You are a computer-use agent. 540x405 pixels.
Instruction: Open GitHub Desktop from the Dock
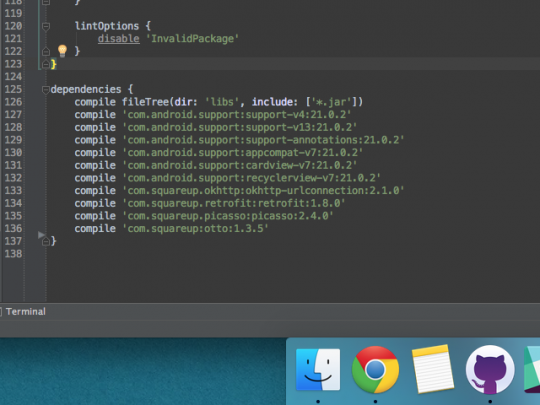tap(490, 370)
